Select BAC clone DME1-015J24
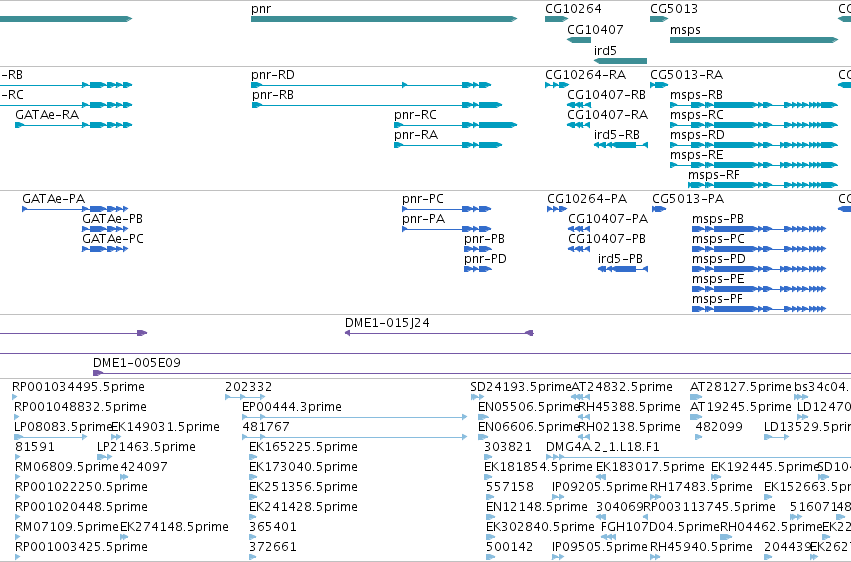Viewport: 851px width, 562px height. [x=439, y=333]
